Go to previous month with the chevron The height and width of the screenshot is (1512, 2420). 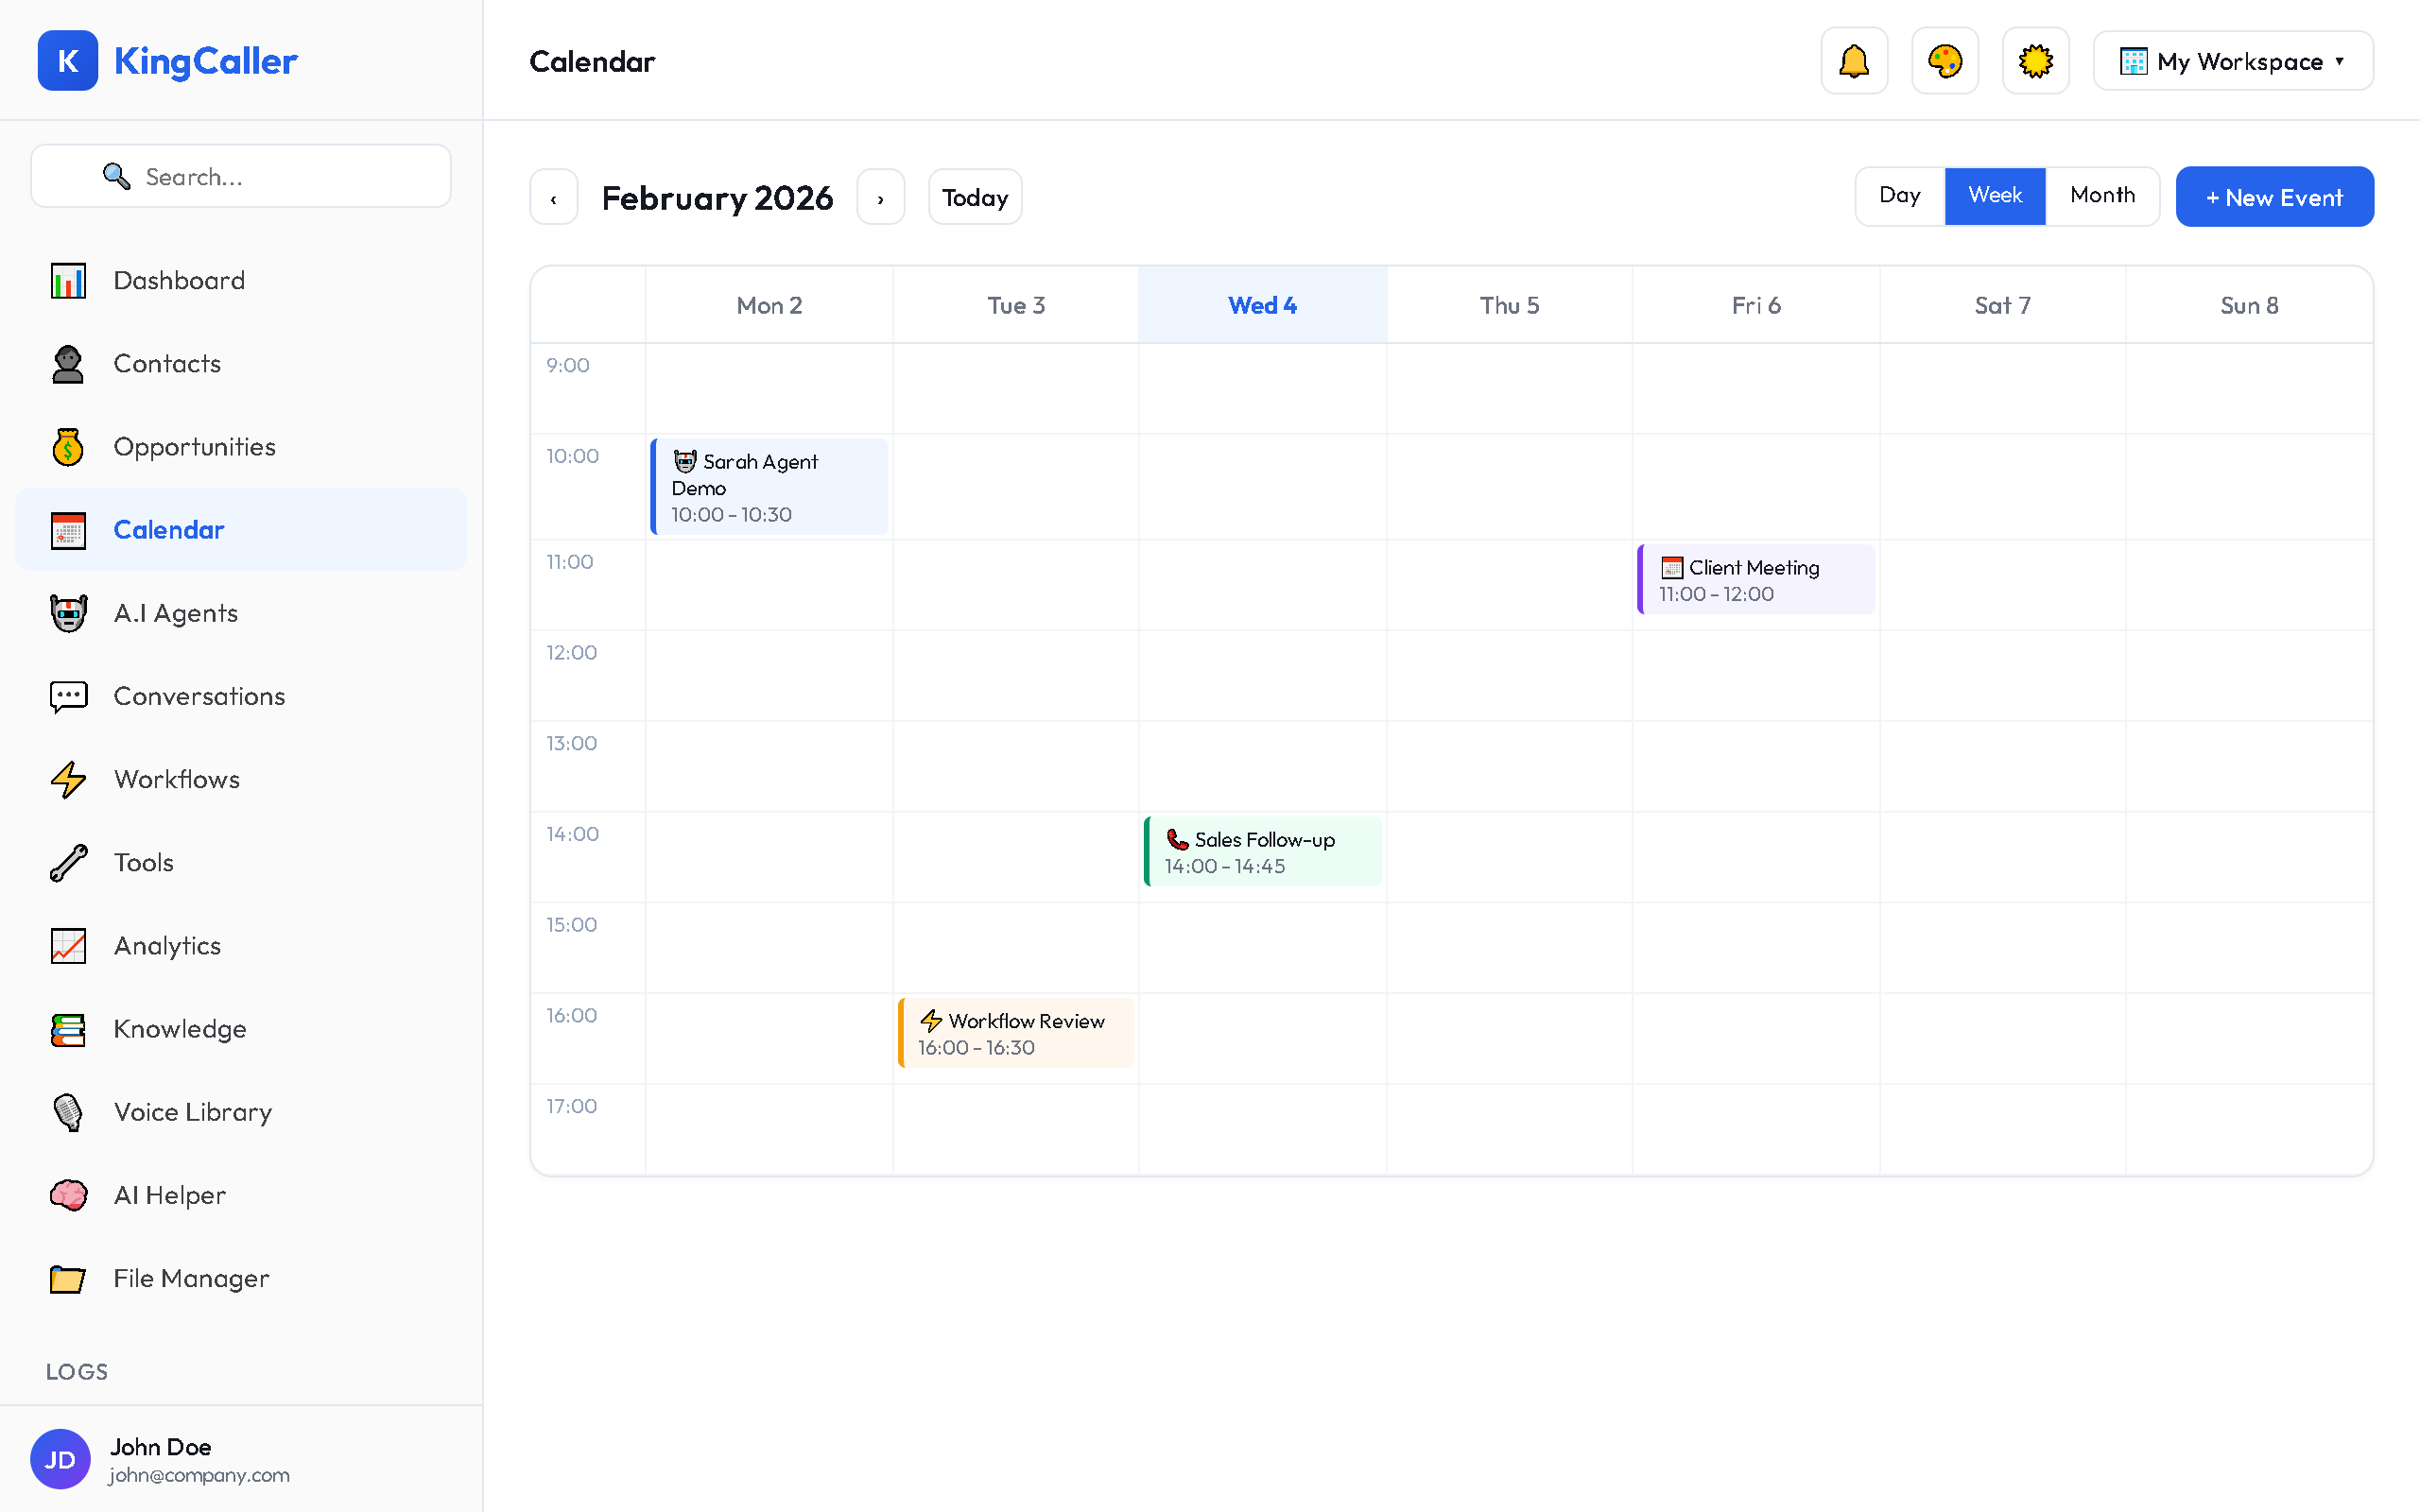554,196
